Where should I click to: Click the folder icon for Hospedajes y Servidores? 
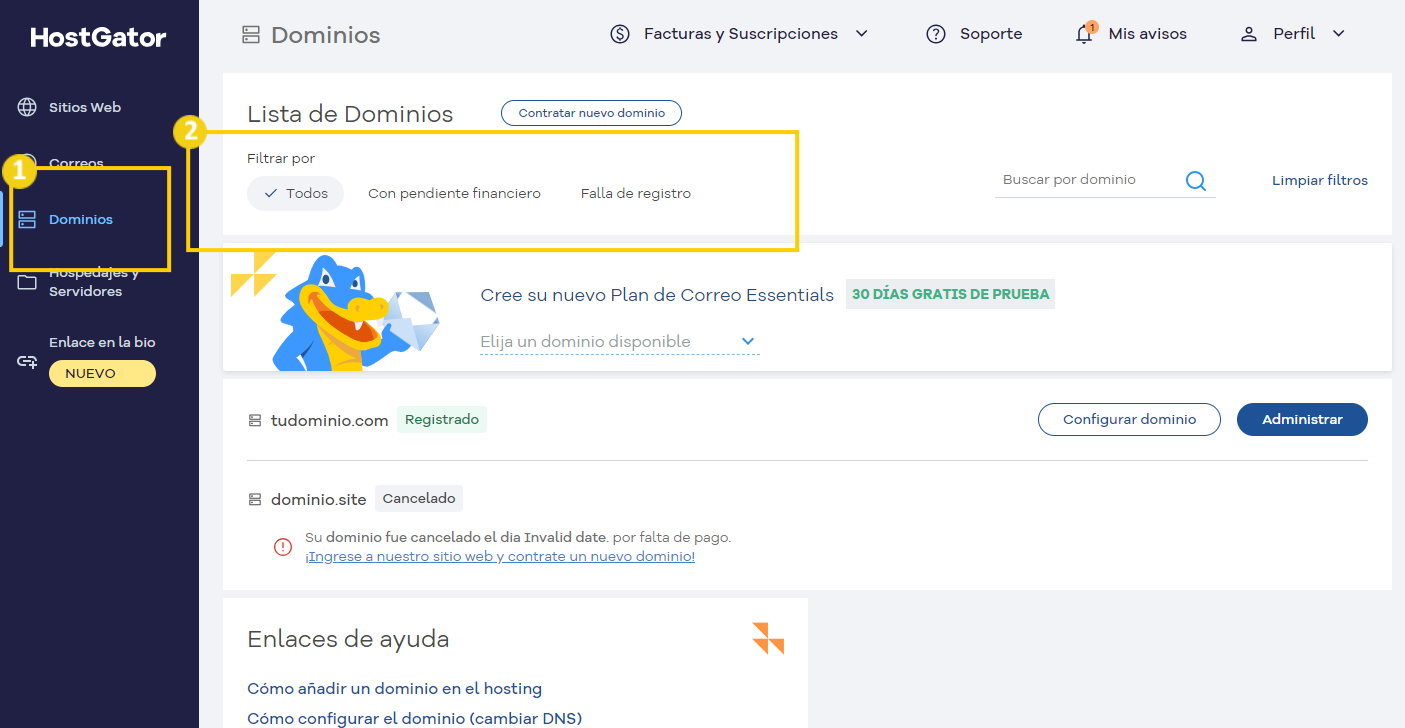click(x=27, y=283)
